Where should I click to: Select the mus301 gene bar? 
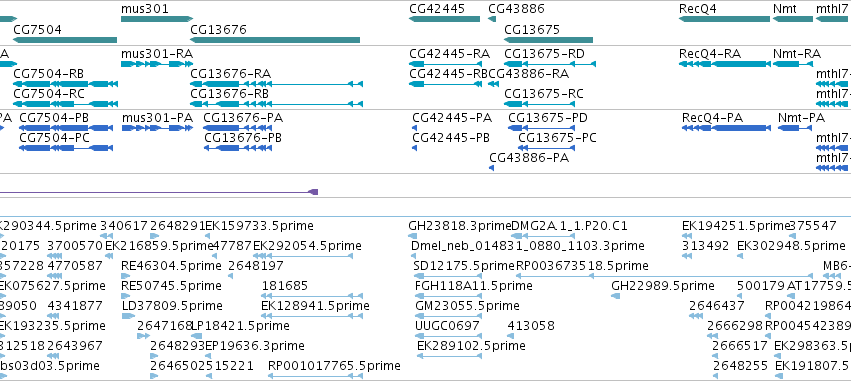157,19
